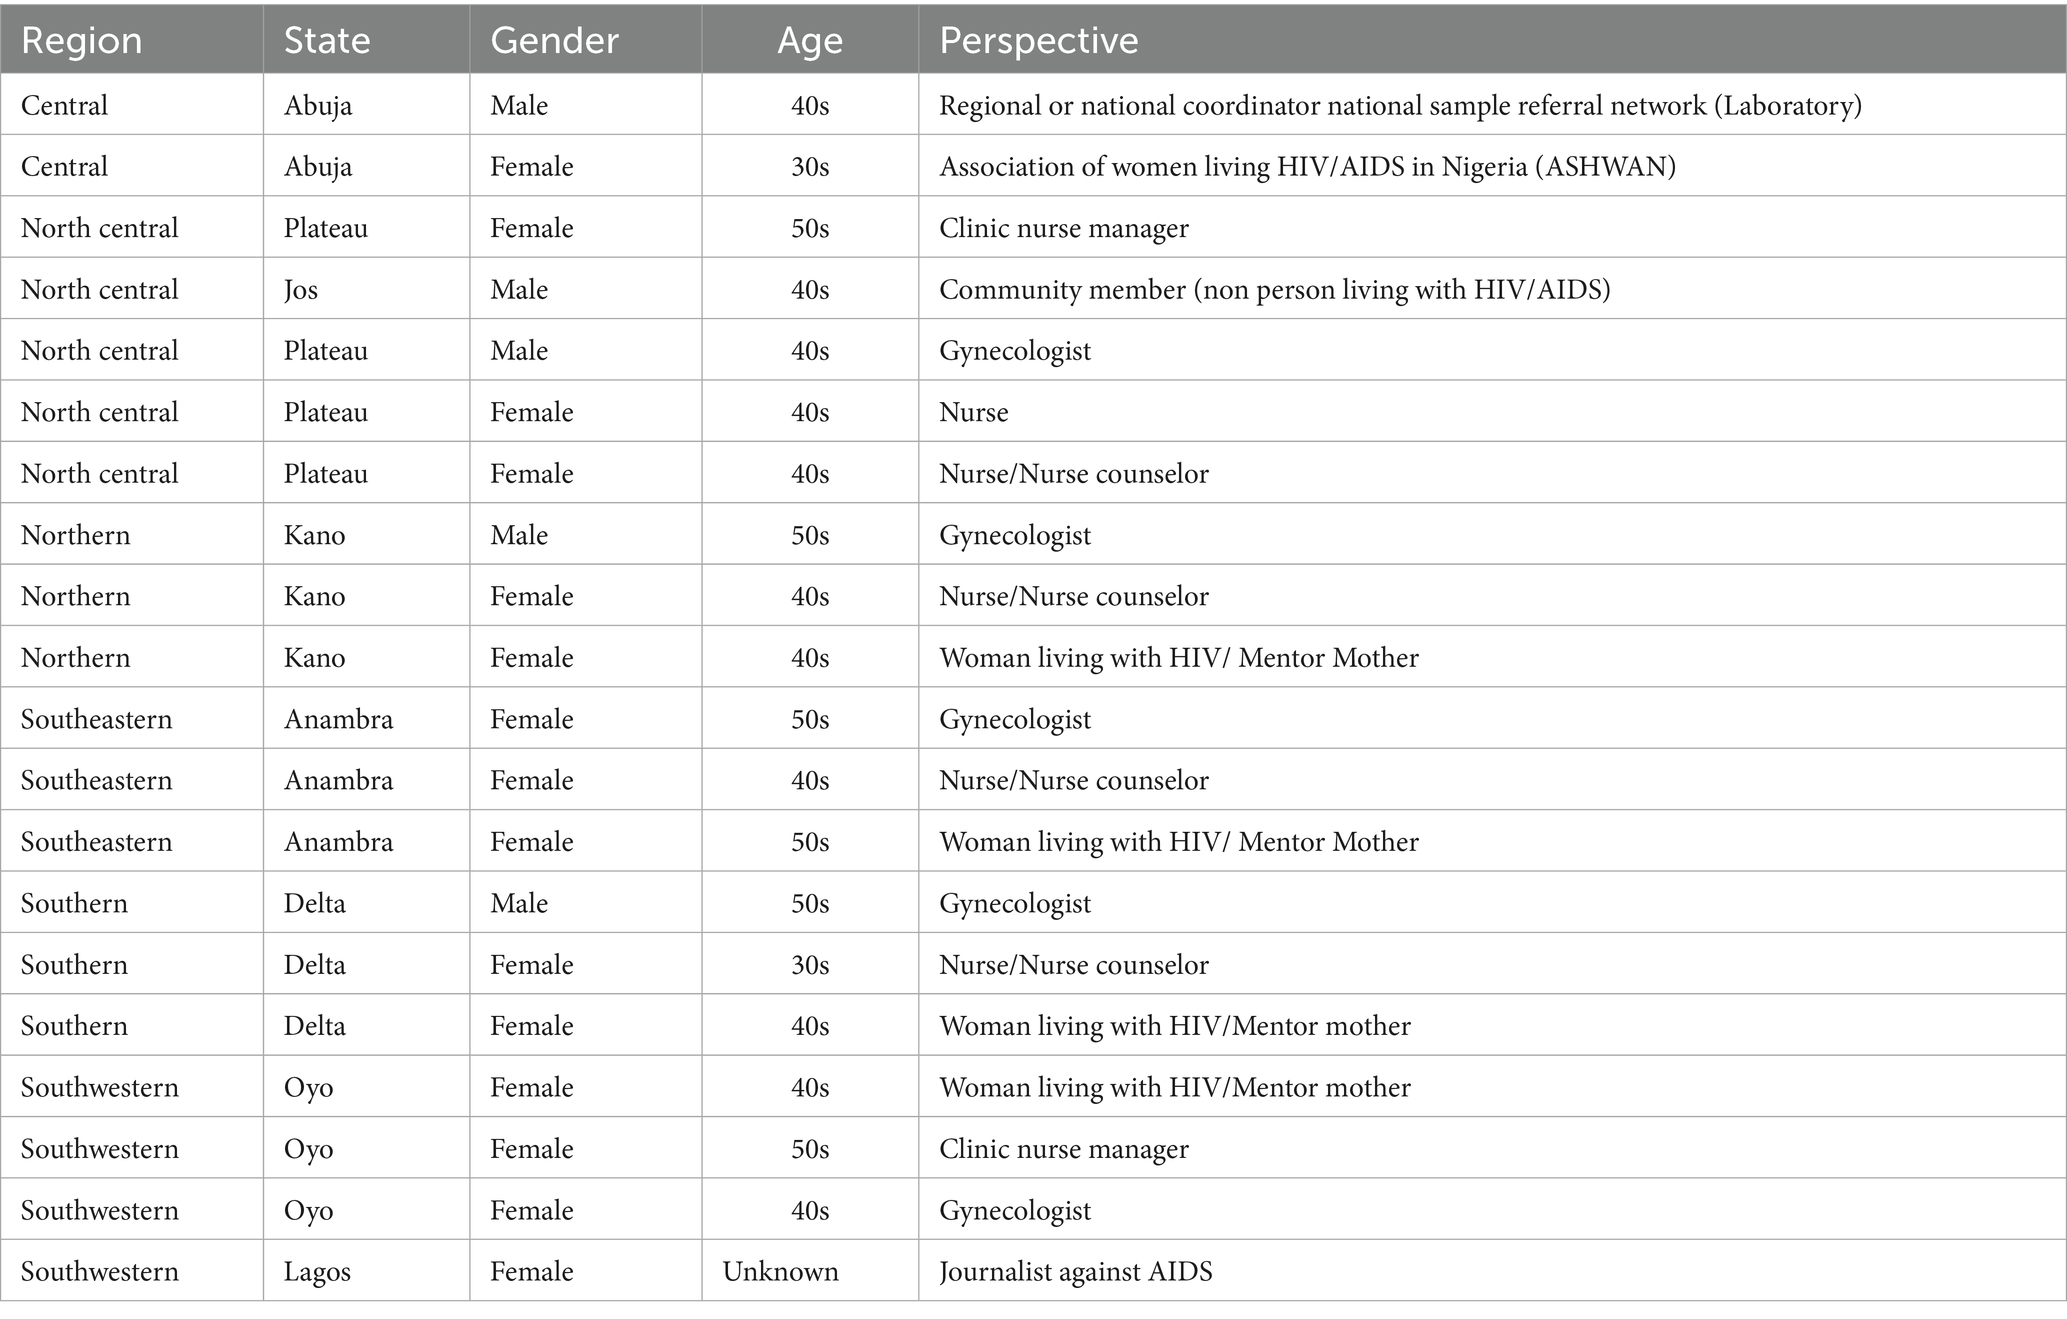The height and width of the screenshot is (1319, 2067).
Task: Select the Journalist against AIDS cell
Action: tap(1075, 1272)
